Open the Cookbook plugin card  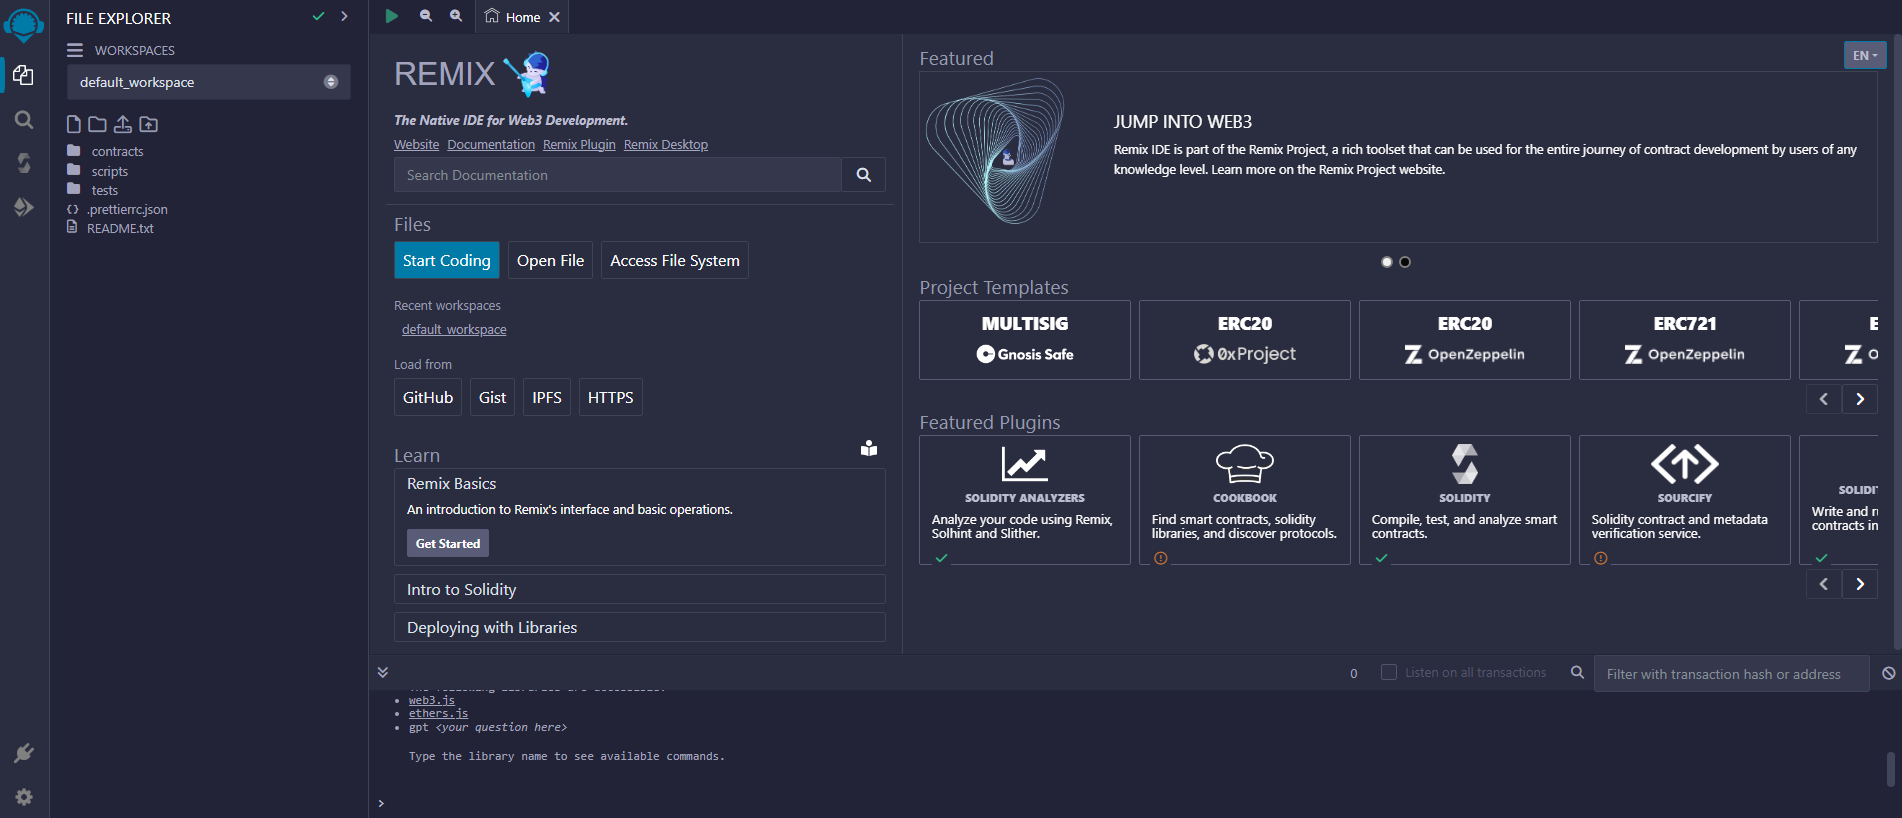tap(1245, 500)
